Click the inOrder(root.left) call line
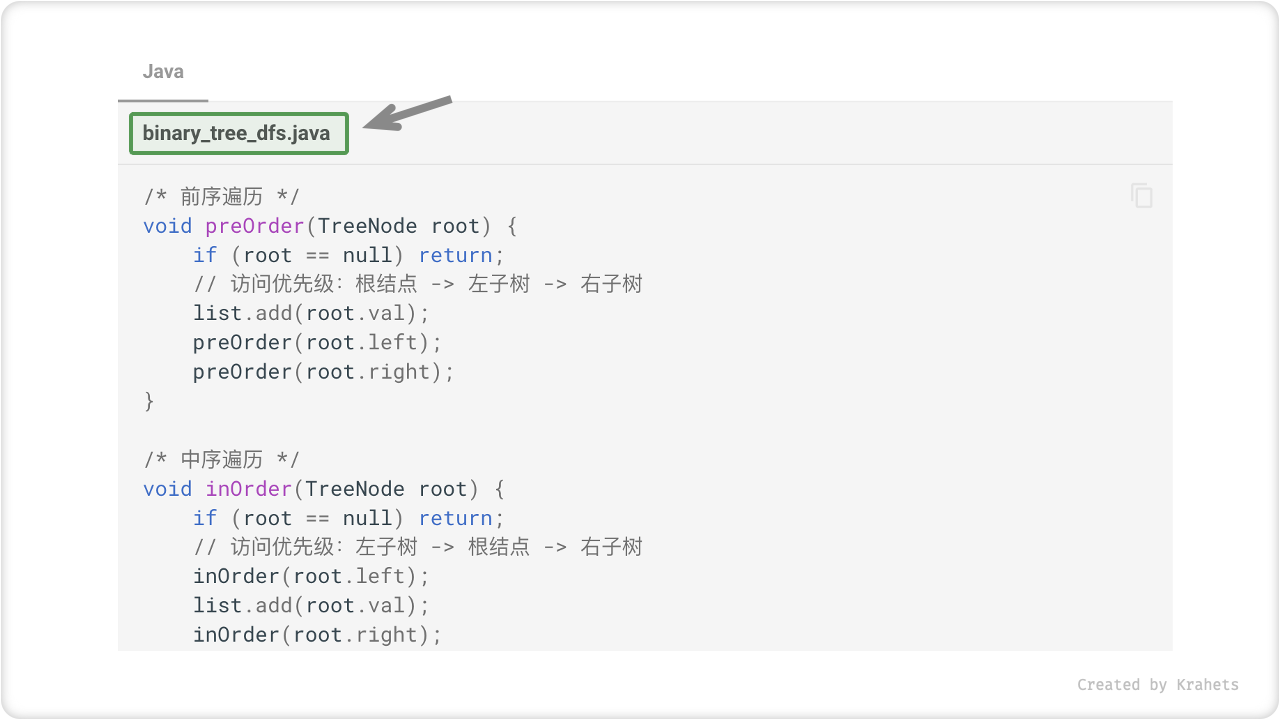Screen dimensions: 1280x720 click(x=311, y=577)
